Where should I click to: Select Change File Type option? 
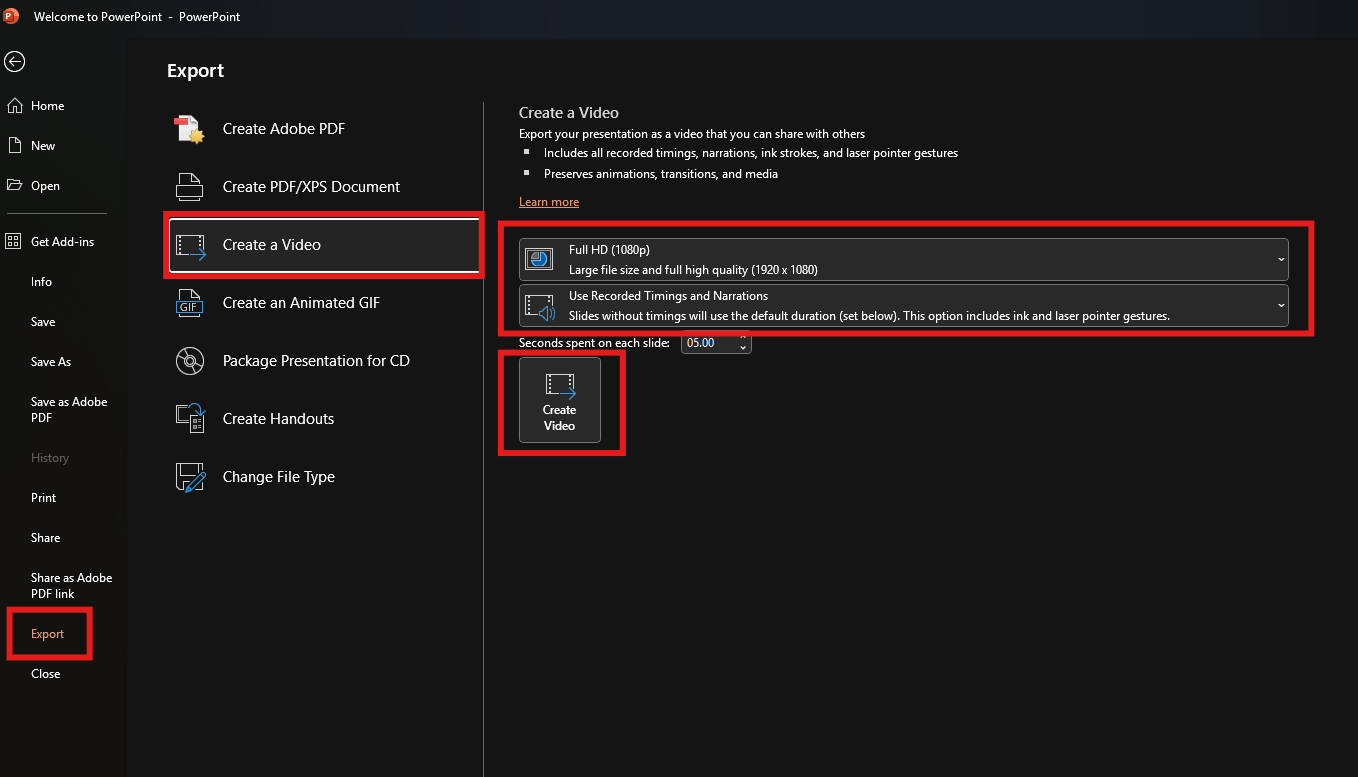pos(325,477)
